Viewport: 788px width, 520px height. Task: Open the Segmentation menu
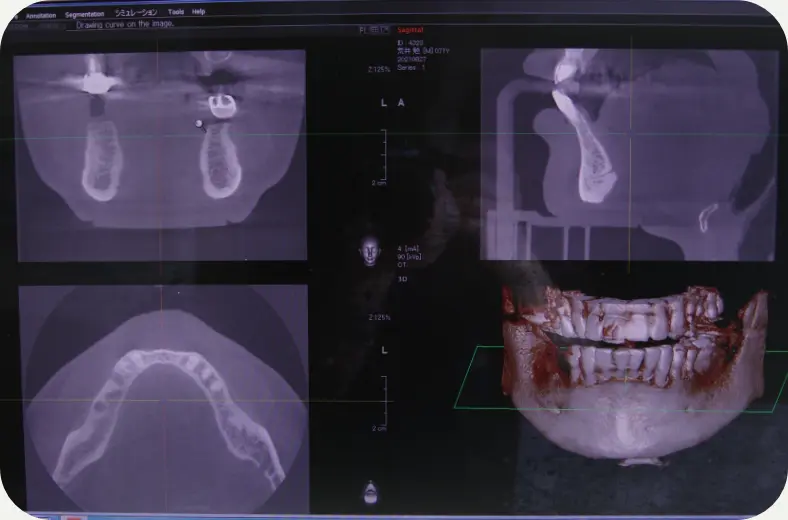(x=84, y=15)
